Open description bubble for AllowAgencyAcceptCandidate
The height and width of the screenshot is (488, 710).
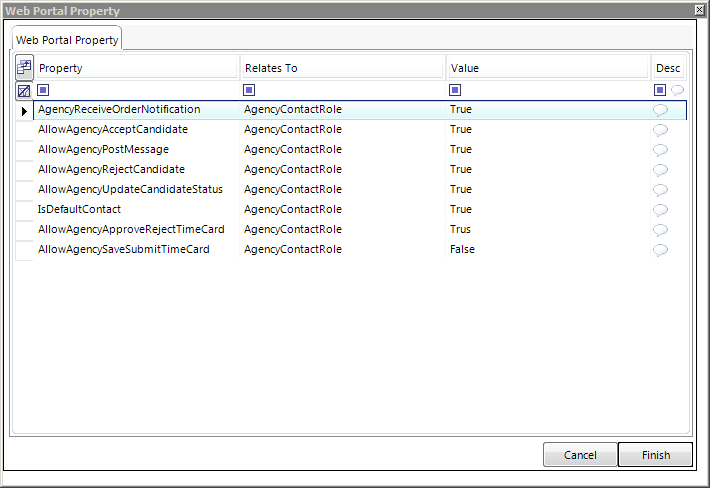[661, 130]
